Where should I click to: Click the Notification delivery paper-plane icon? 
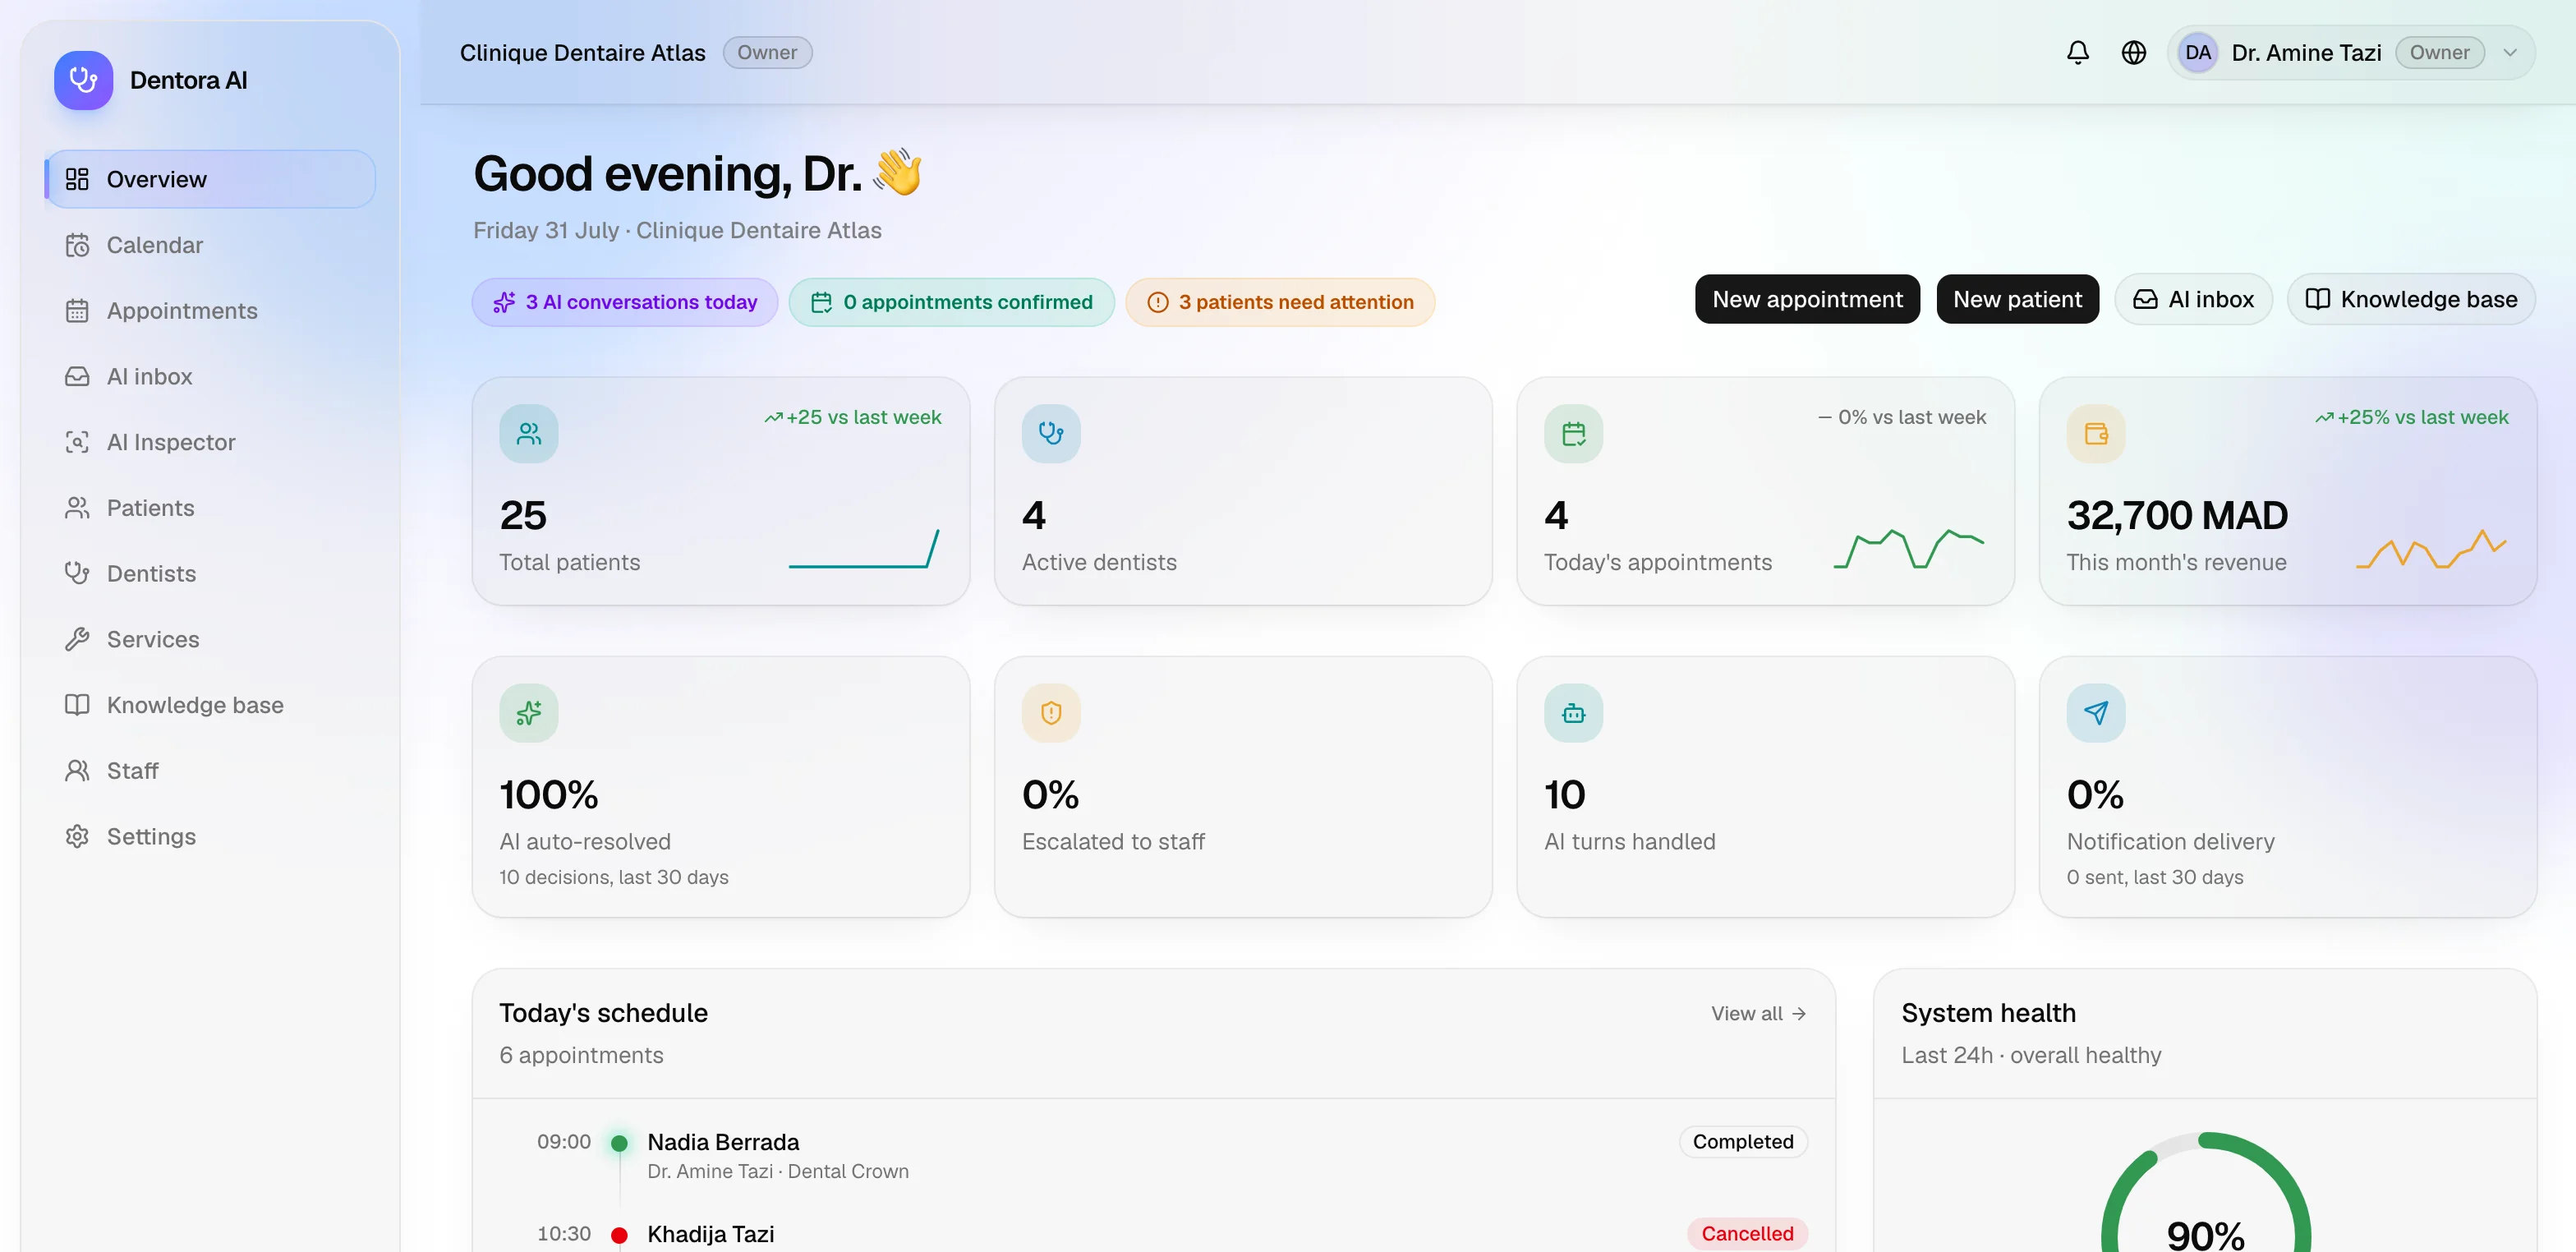tap(2096, 713)
